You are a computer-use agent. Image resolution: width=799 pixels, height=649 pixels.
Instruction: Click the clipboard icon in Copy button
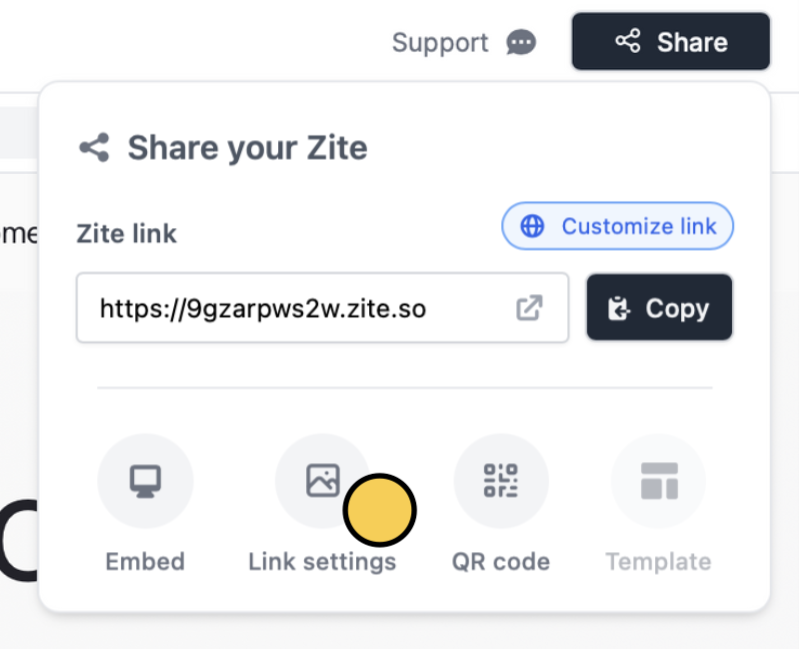[619, 309]
